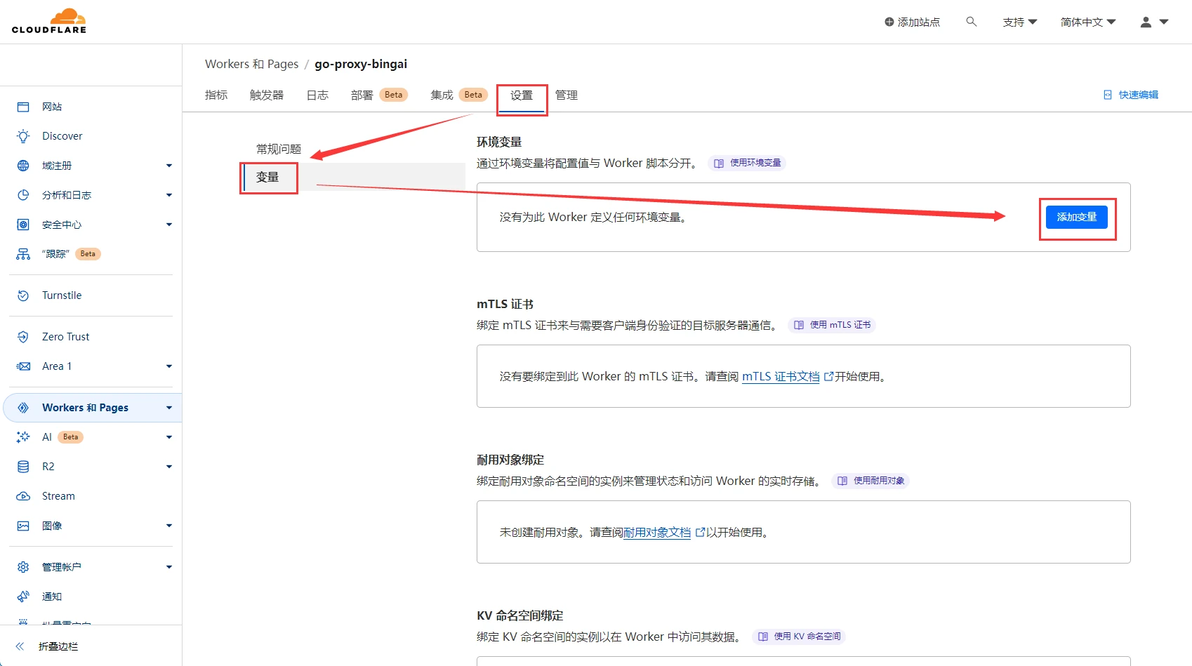
Task: Click the 域注册 globe icon
Action: (24, 166)
